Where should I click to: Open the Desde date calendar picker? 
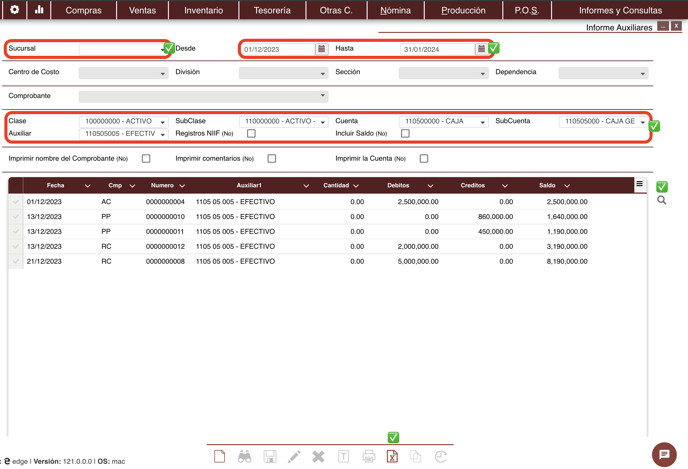pyautogui.click(x=321, y=49)
